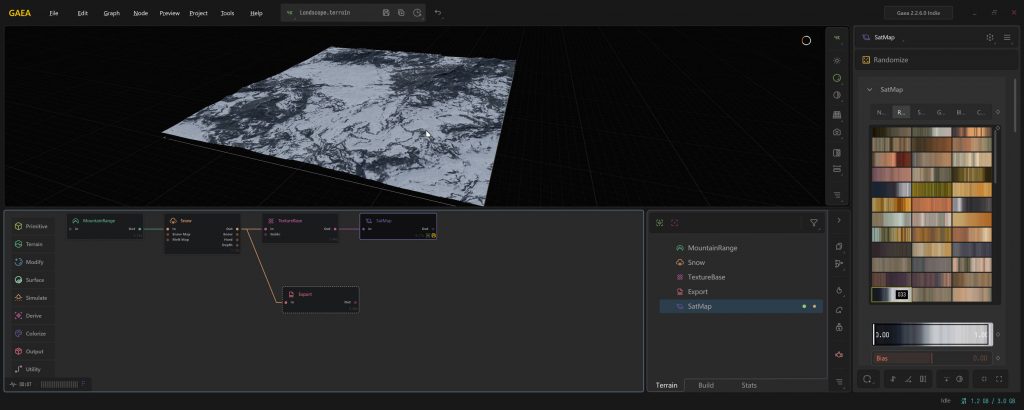Click the filter funnel icon in node list
Viewport: 1024px width, 410px height.
click(814, 223)
